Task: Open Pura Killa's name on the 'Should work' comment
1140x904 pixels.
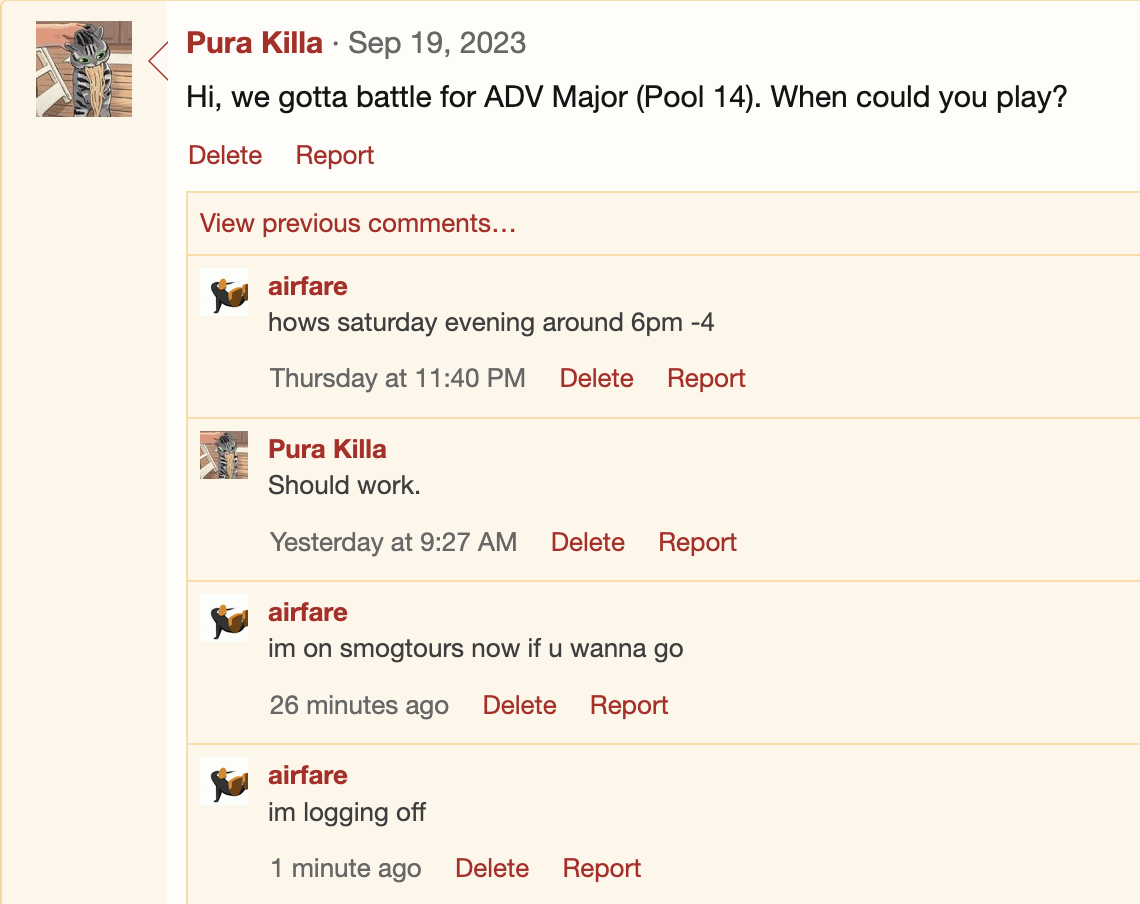Action: tap(327, 449)
